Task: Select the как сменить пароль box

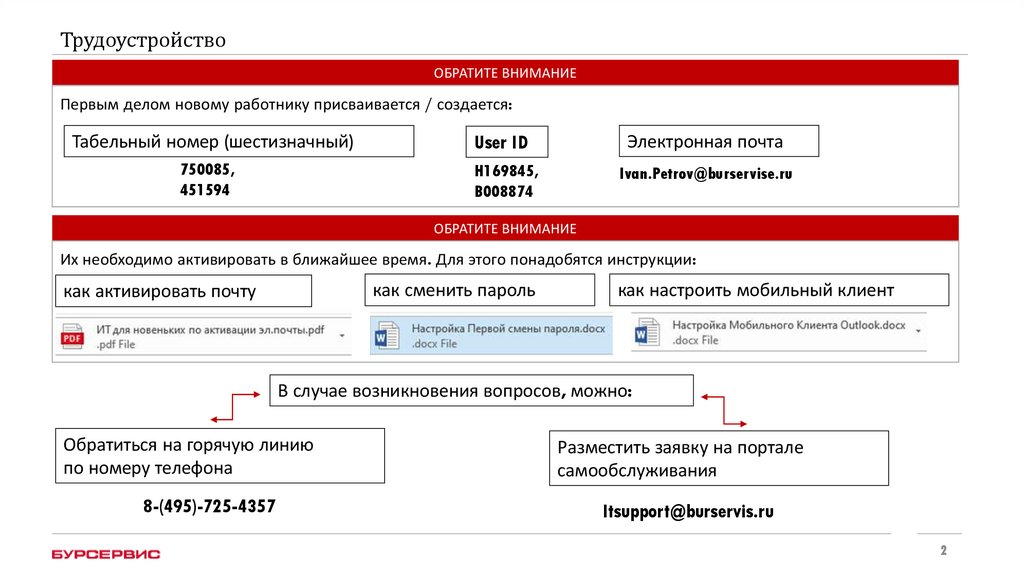Action: 480,290
